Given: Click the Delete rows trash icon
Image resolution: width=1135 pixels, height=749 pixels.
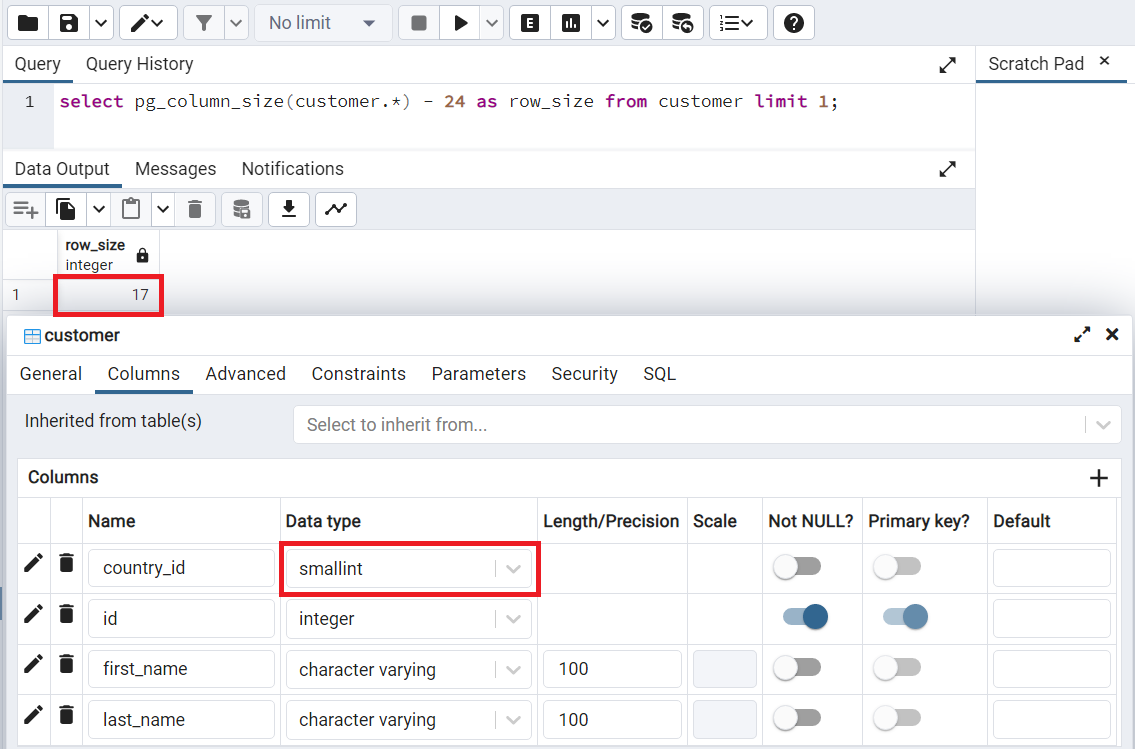Looking at the screenshot, I should tap(195, 210).
